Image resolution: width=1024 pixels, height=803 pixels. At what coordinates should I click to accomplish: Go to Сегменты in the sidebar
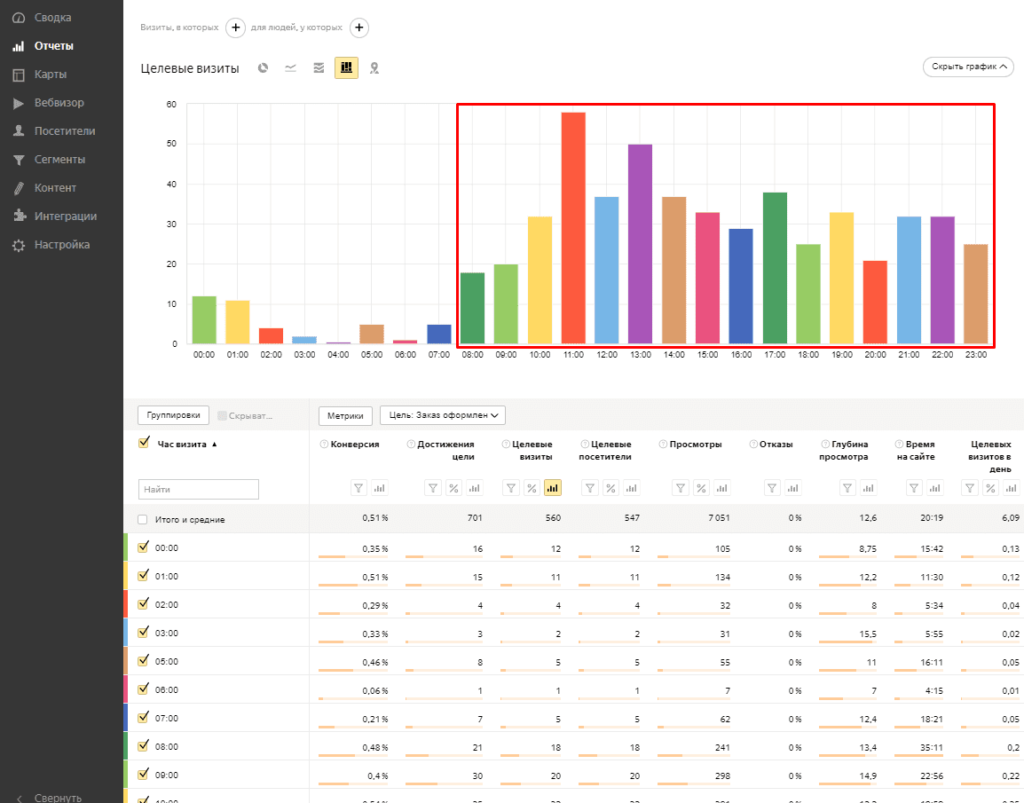tap(59, 159)
